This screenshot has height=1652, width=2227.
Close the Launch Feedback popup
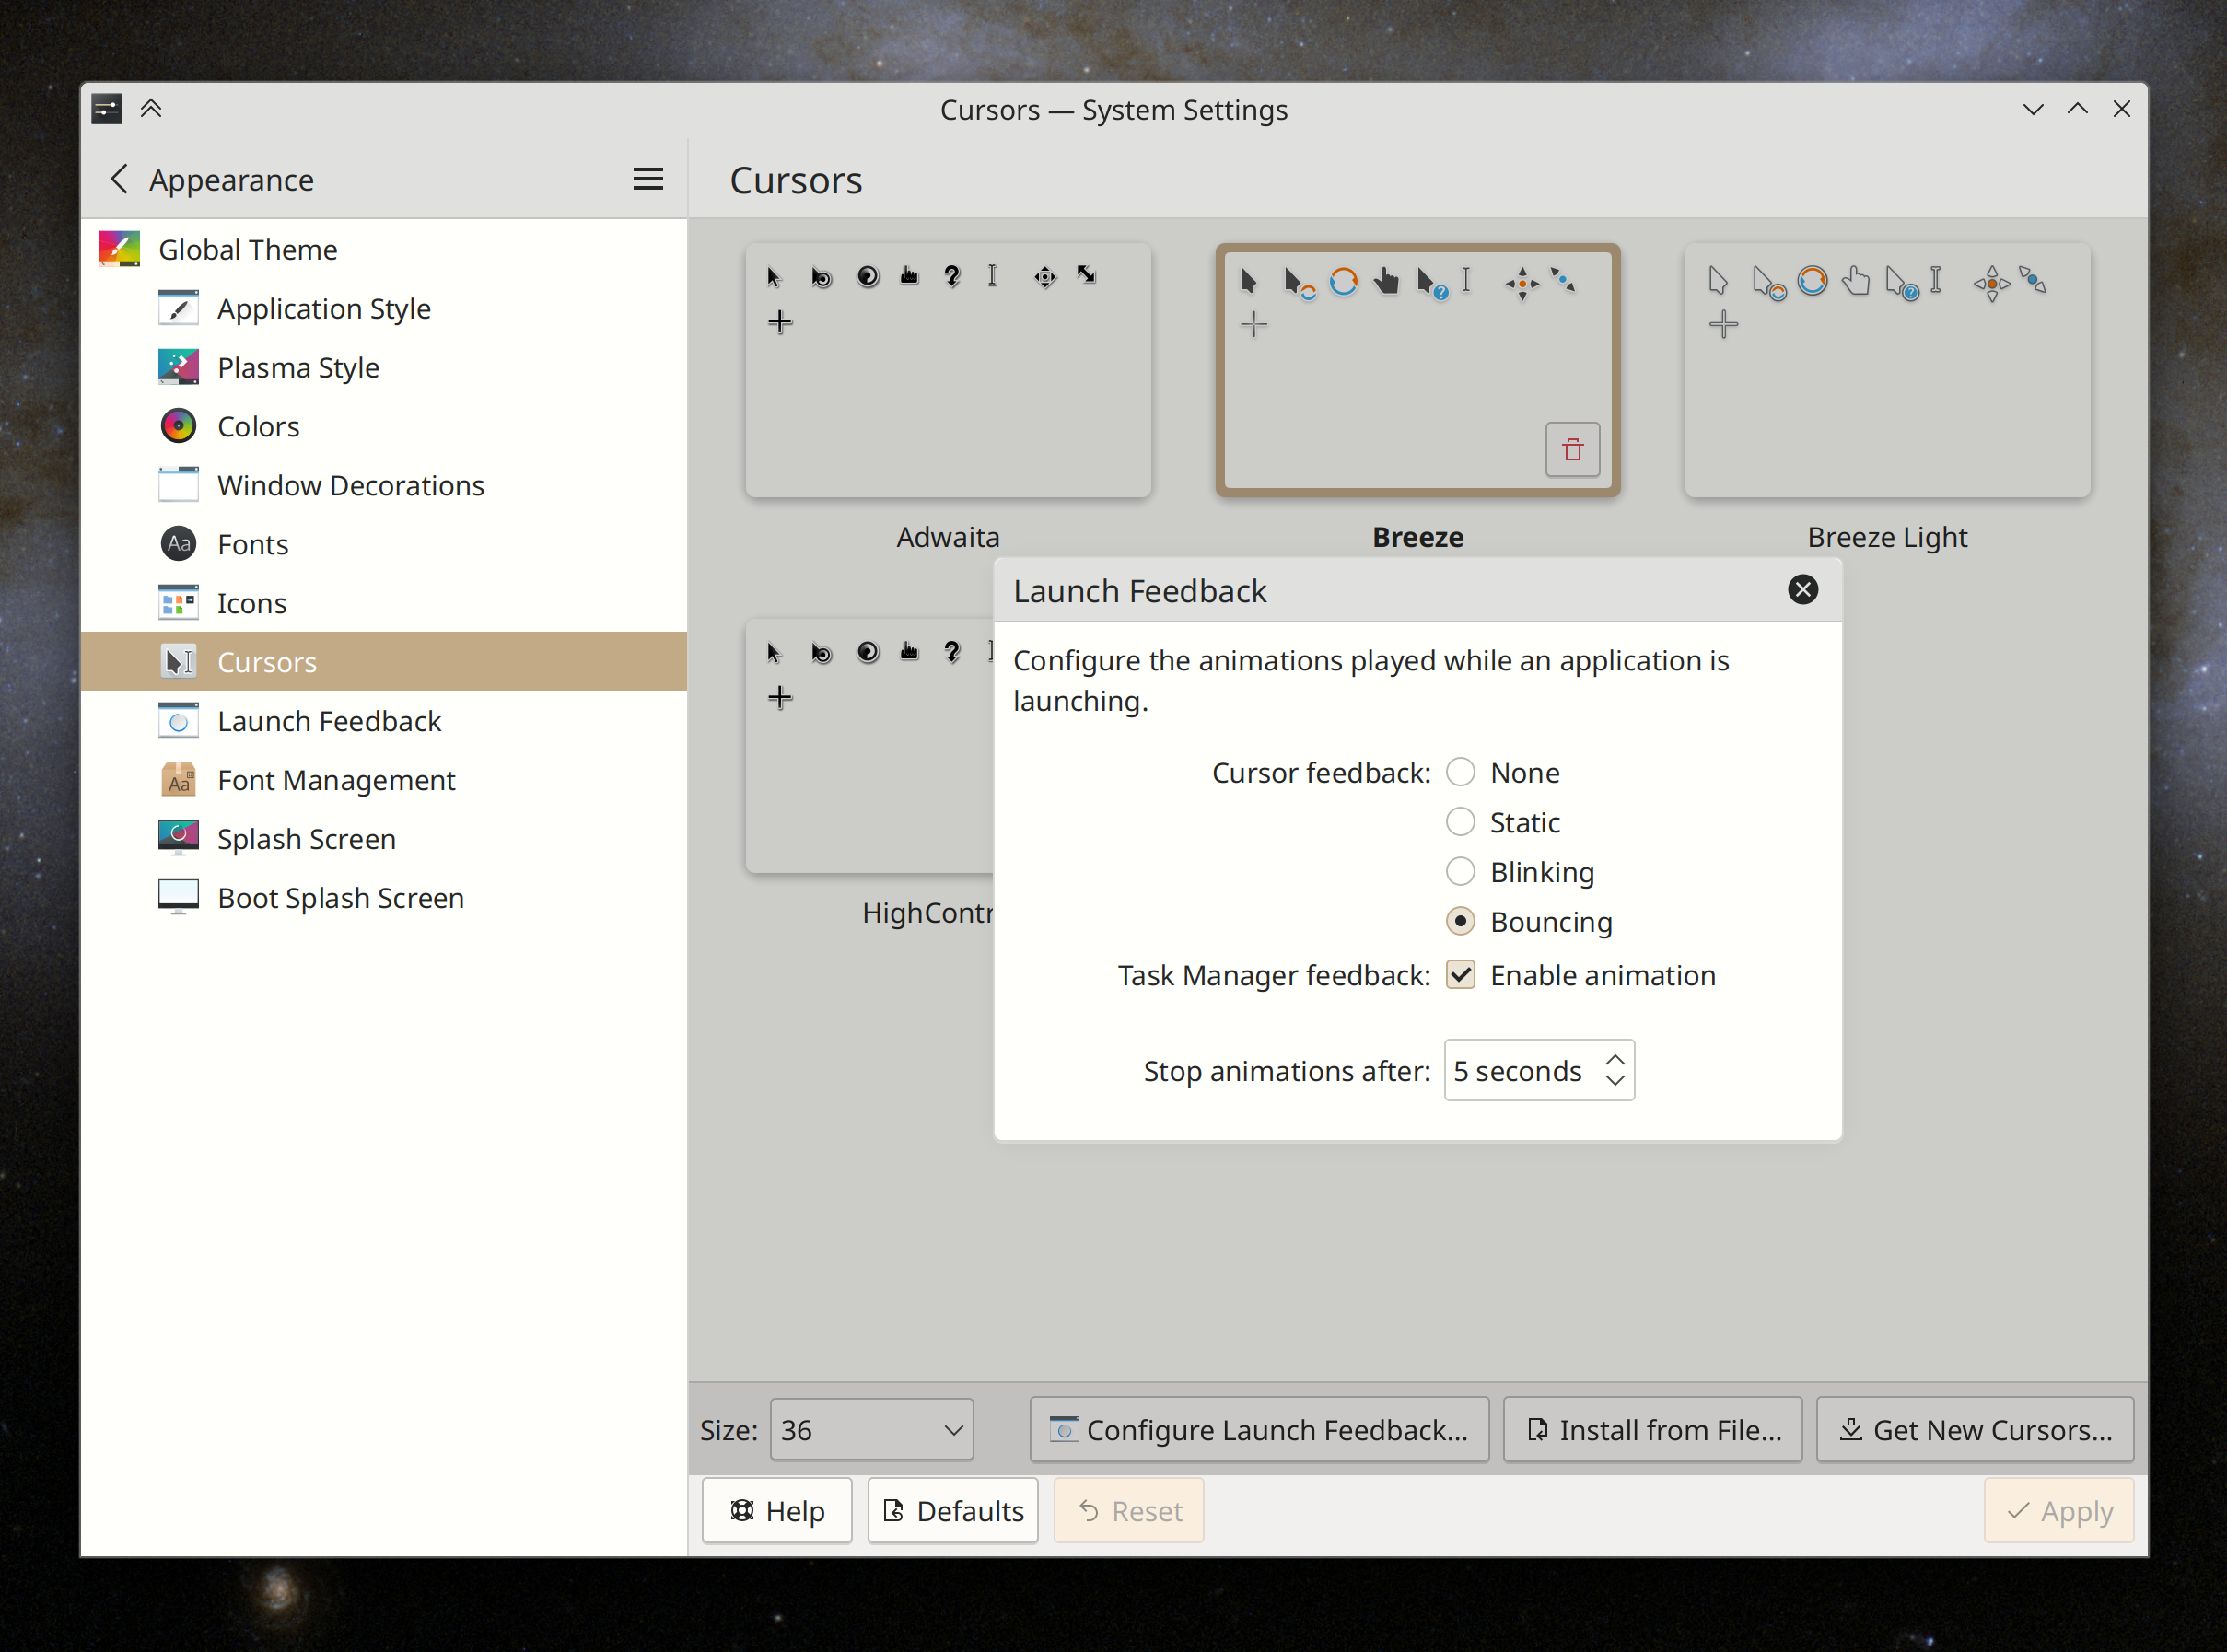[x=1802, y=590]
